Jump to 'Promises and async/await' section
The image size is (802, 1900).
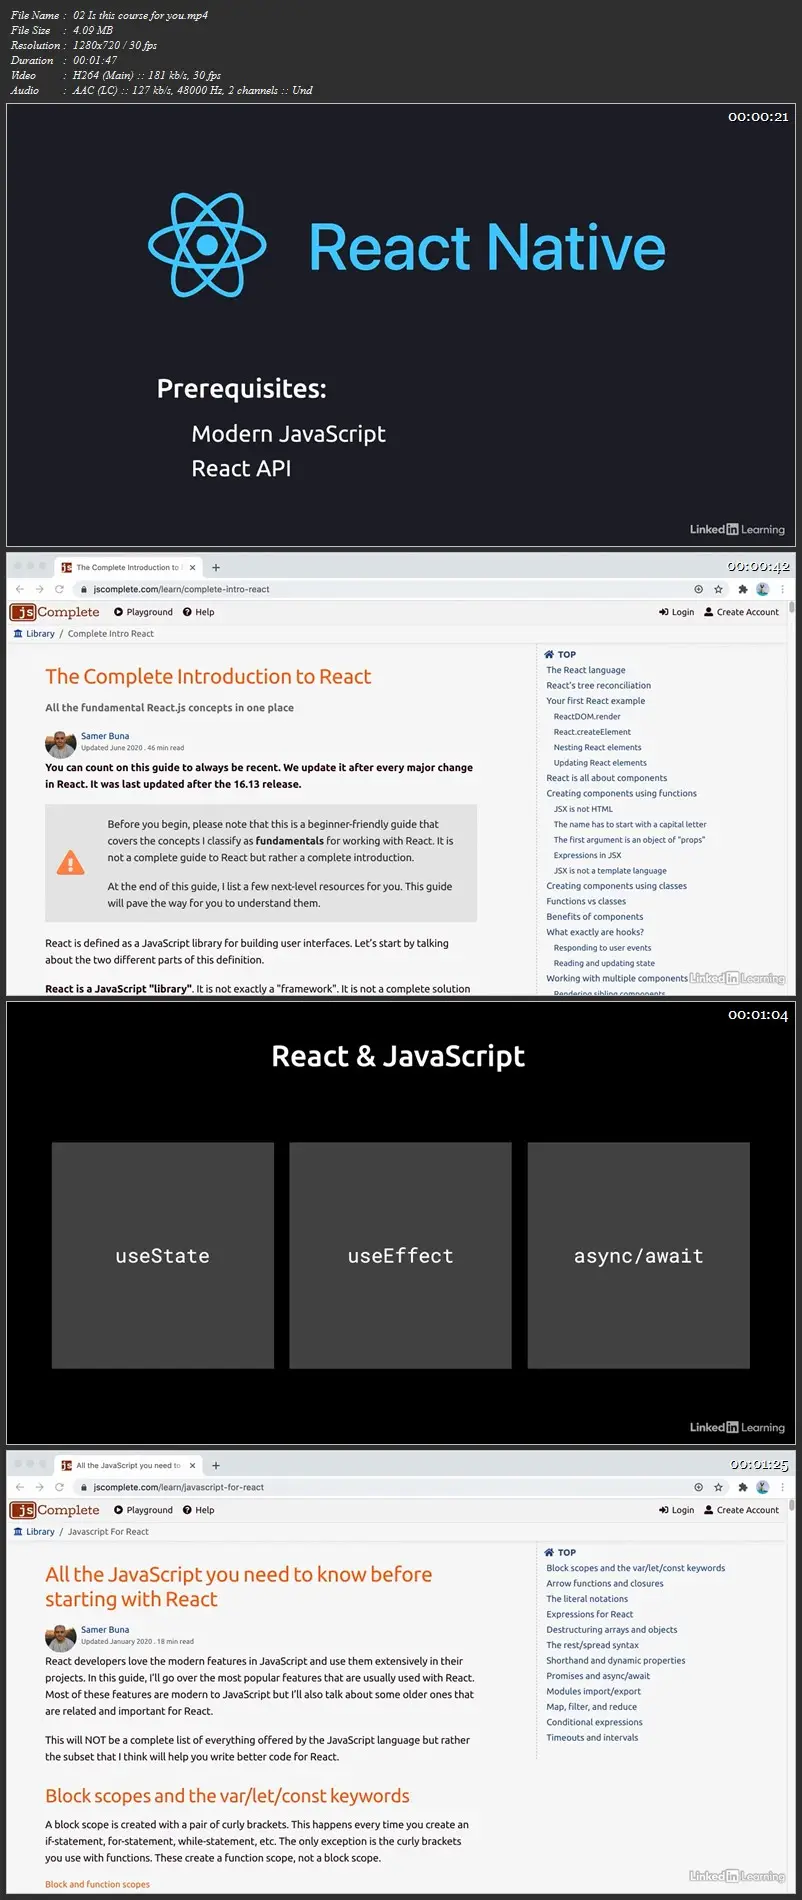[x=598, y=1676]
